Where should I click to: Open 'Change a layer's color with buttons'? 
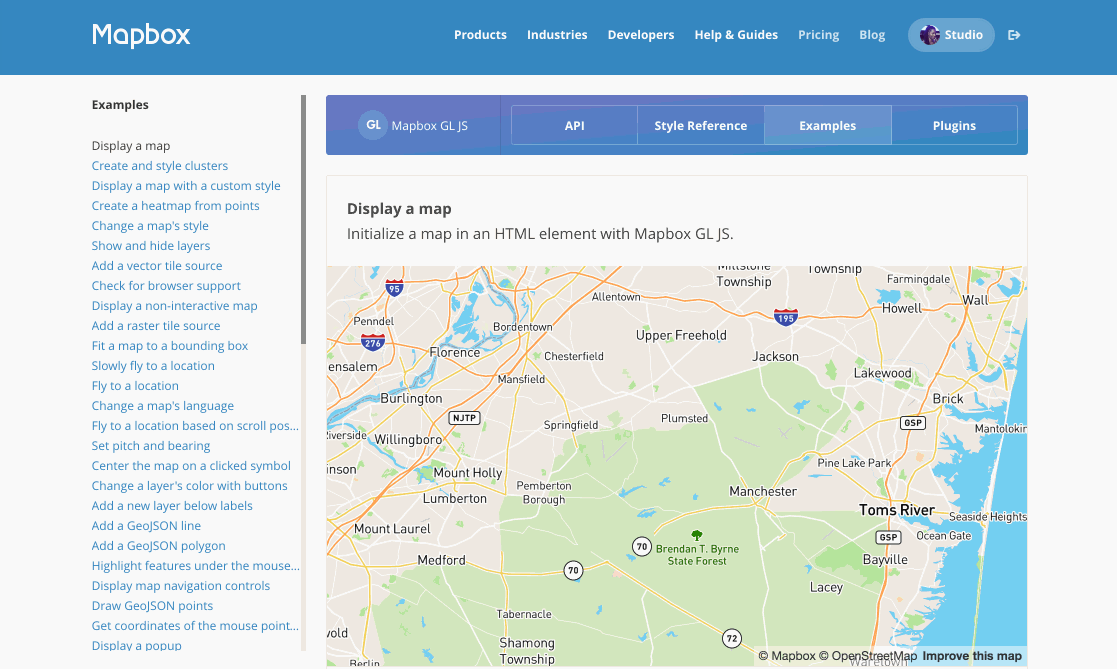189,485
